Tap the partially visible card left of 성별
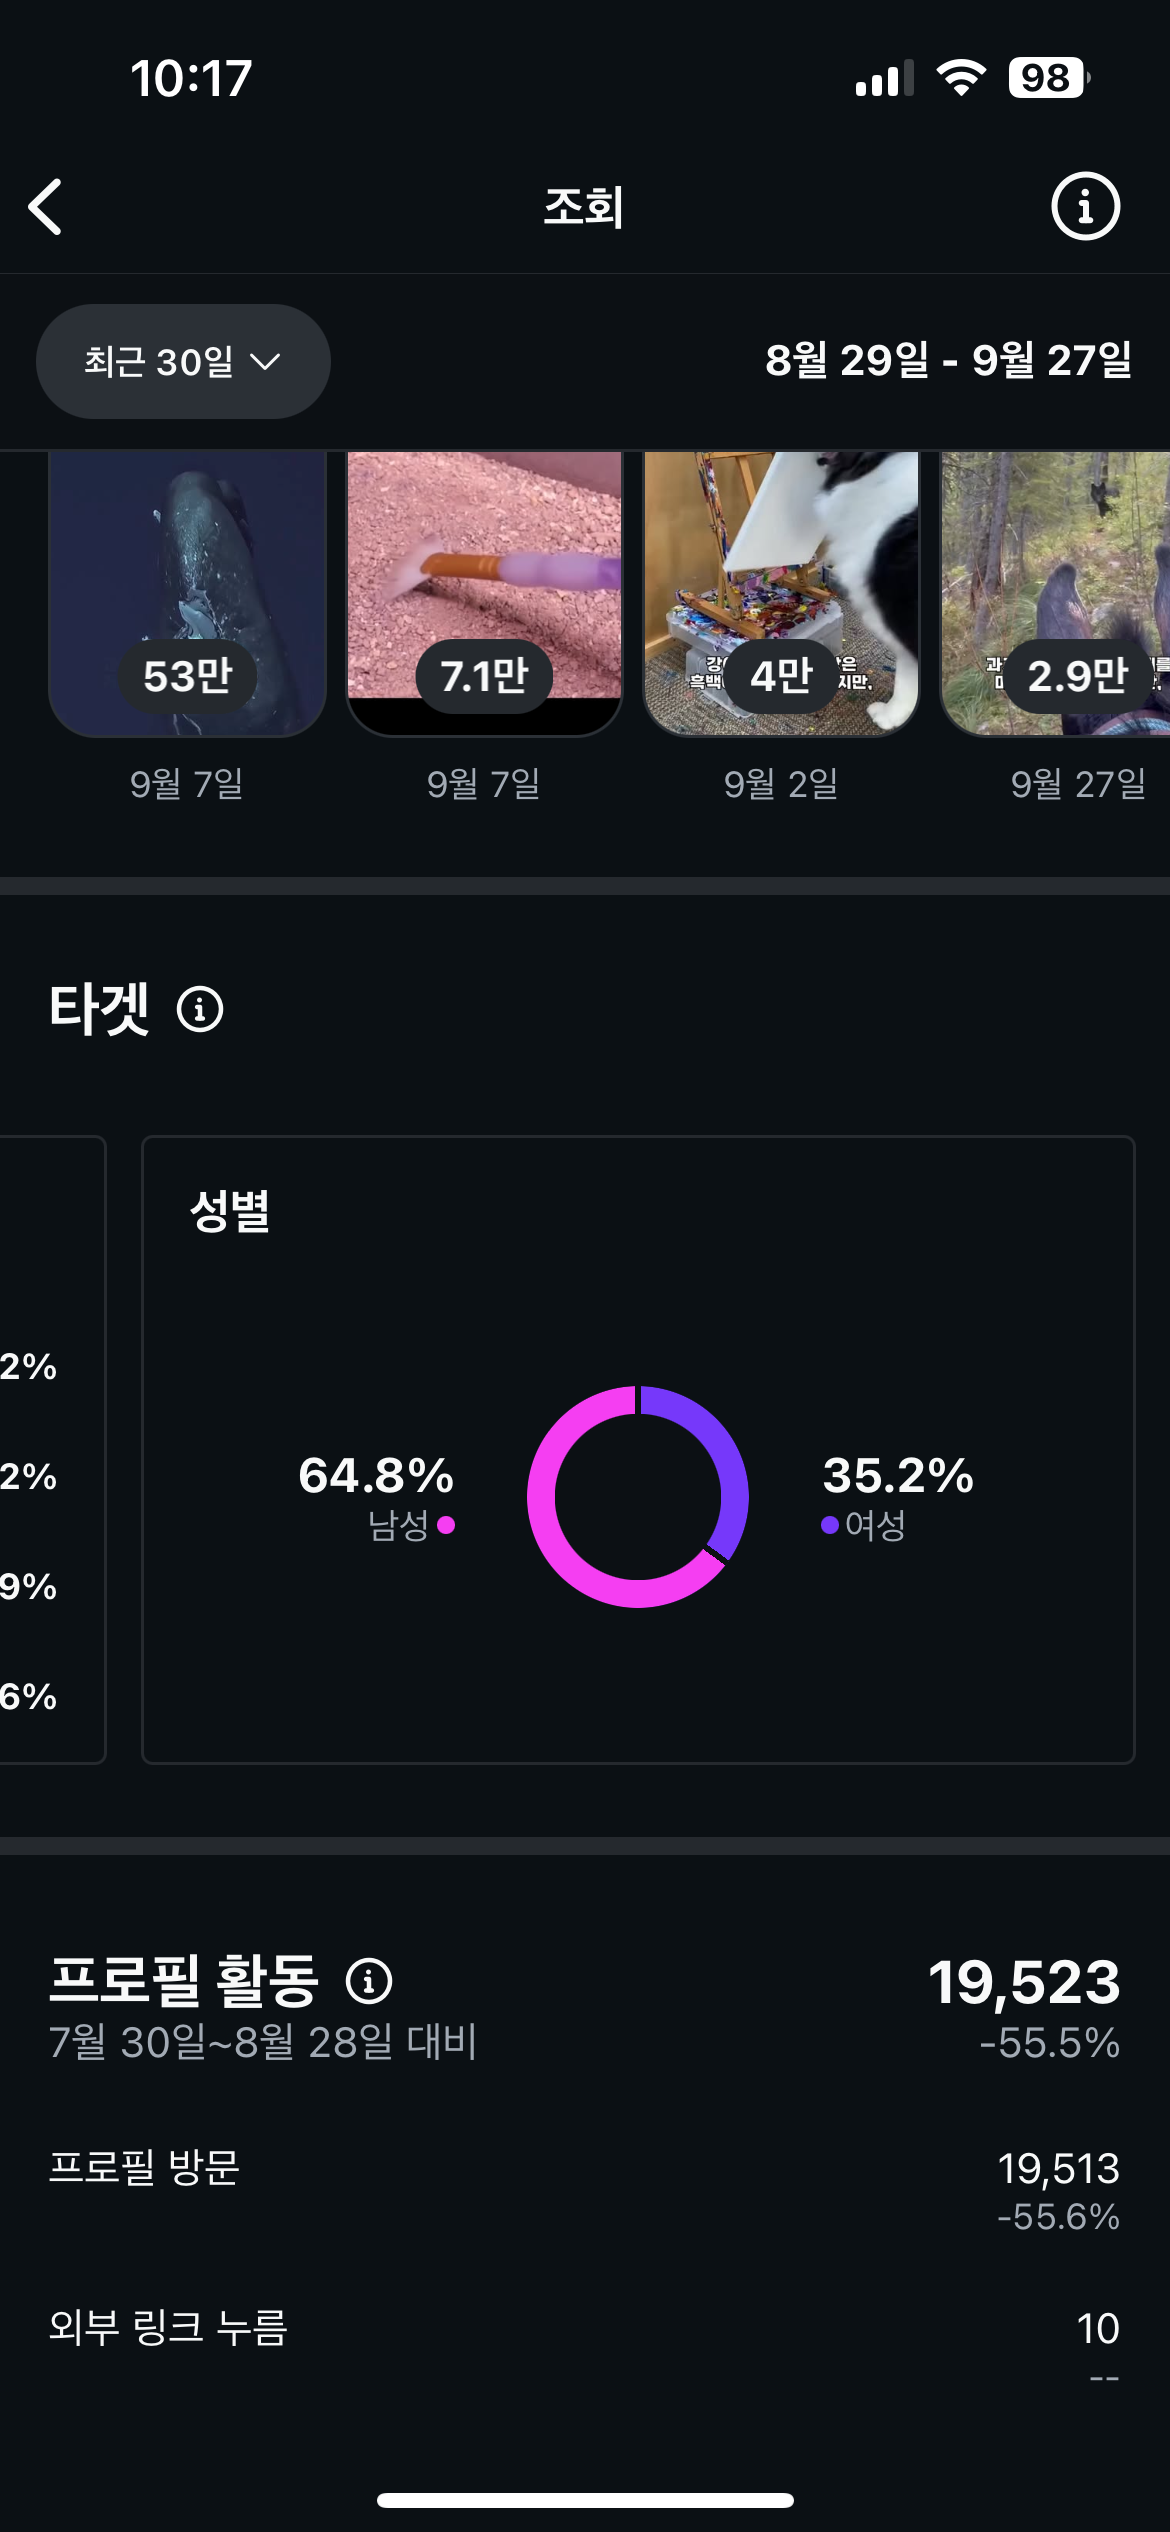Image resolution: width=1170 pixels, height=2532 pixels. coord(50,1450)
